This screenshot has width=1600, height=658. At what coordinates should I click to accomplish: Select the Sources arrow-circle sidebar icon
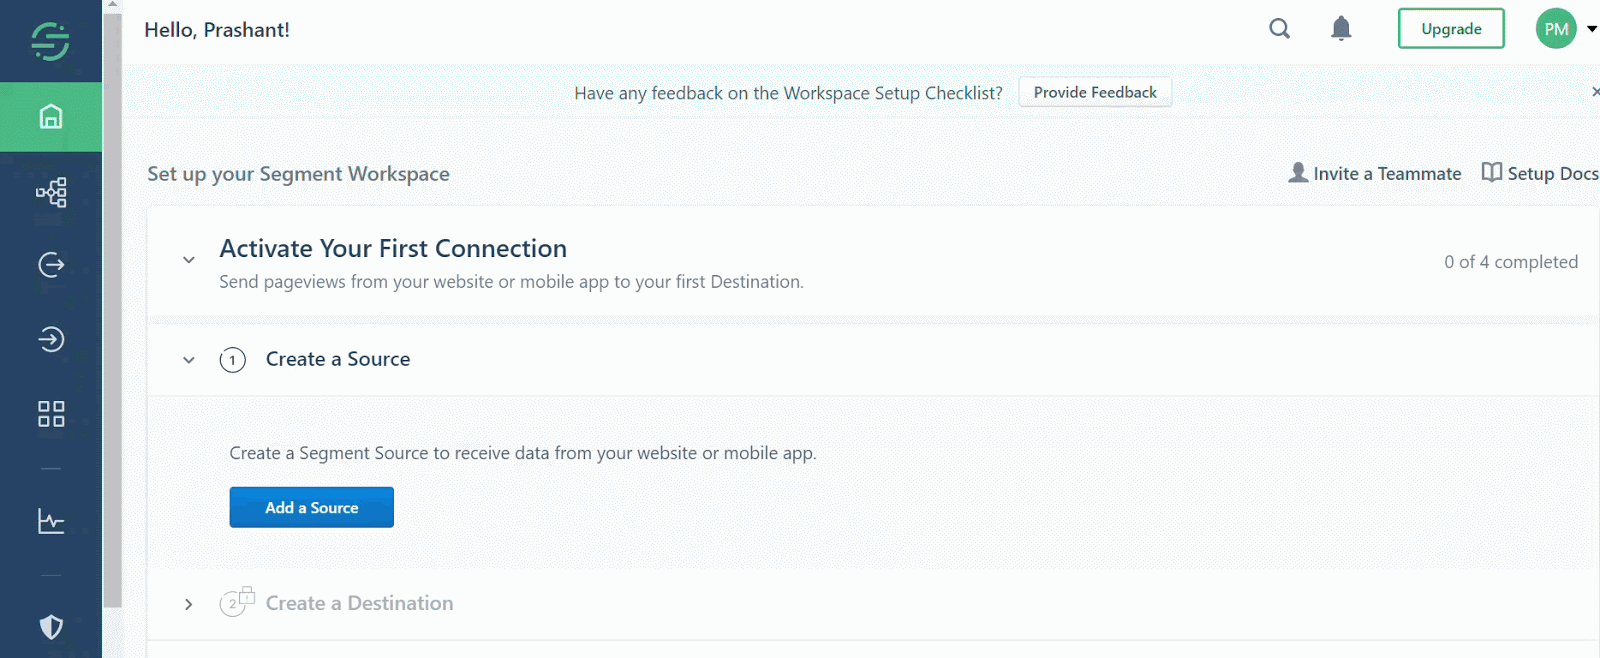click(x=51, y=265)
